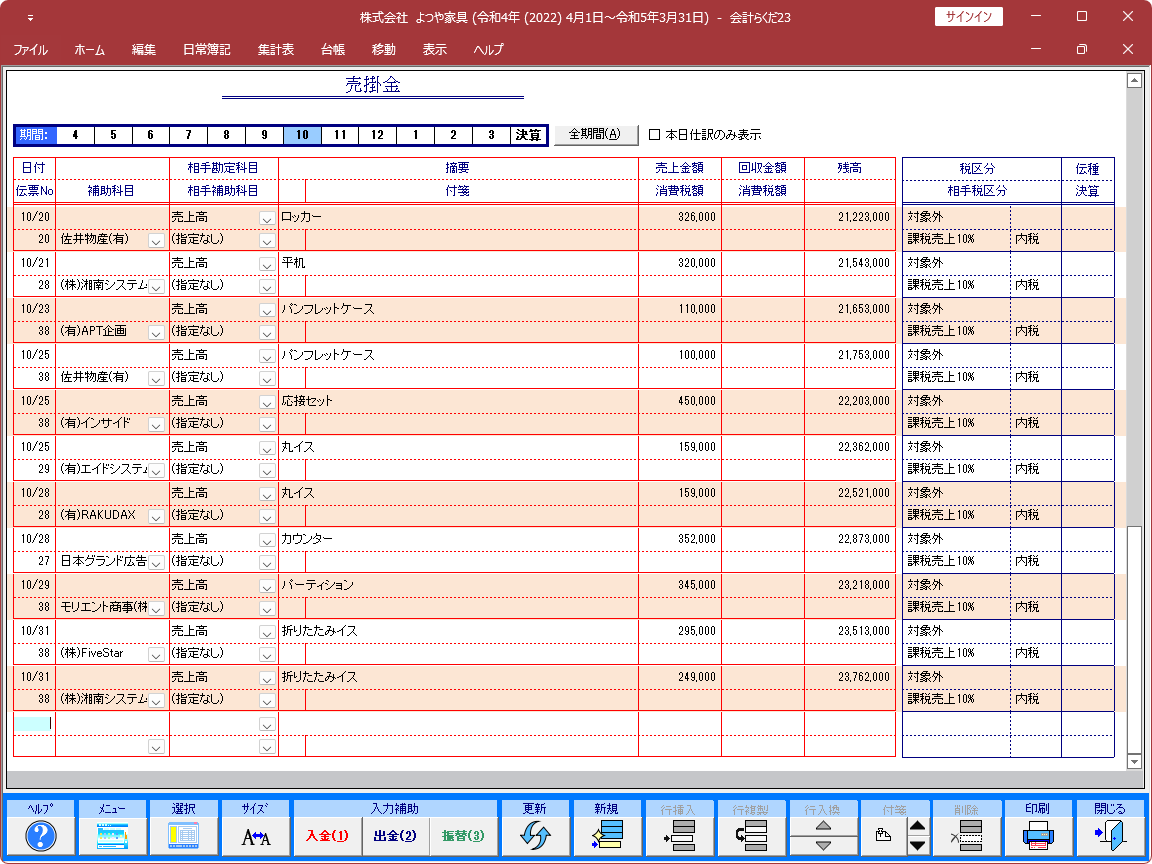Click 出金(2) input assist button
This screenshot has height=864, width=1152.
pyautogui.click(x=395, y=836)
